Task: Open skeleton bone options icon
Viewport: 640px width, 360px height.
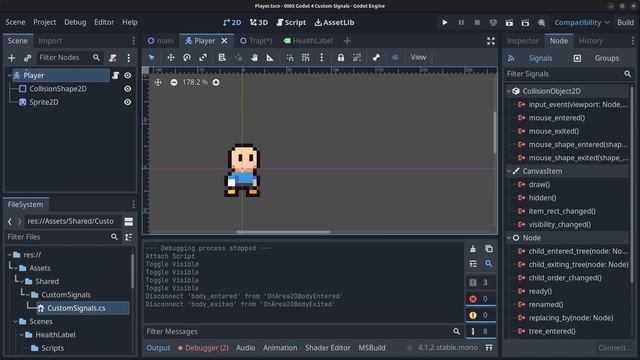Action: [376, 58]
